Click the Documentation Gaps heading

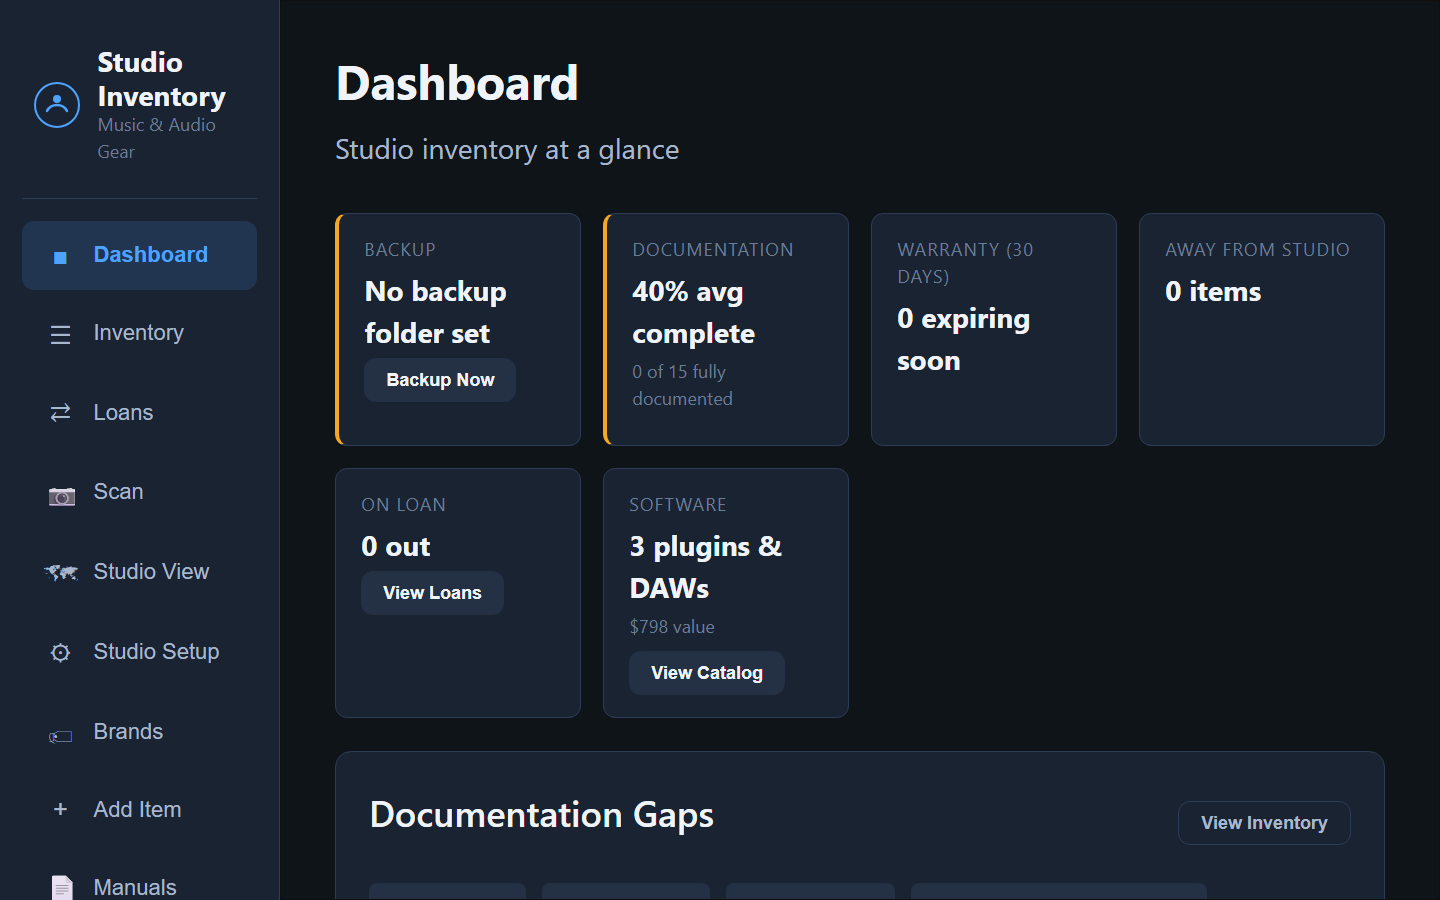(x=542, y=816)
